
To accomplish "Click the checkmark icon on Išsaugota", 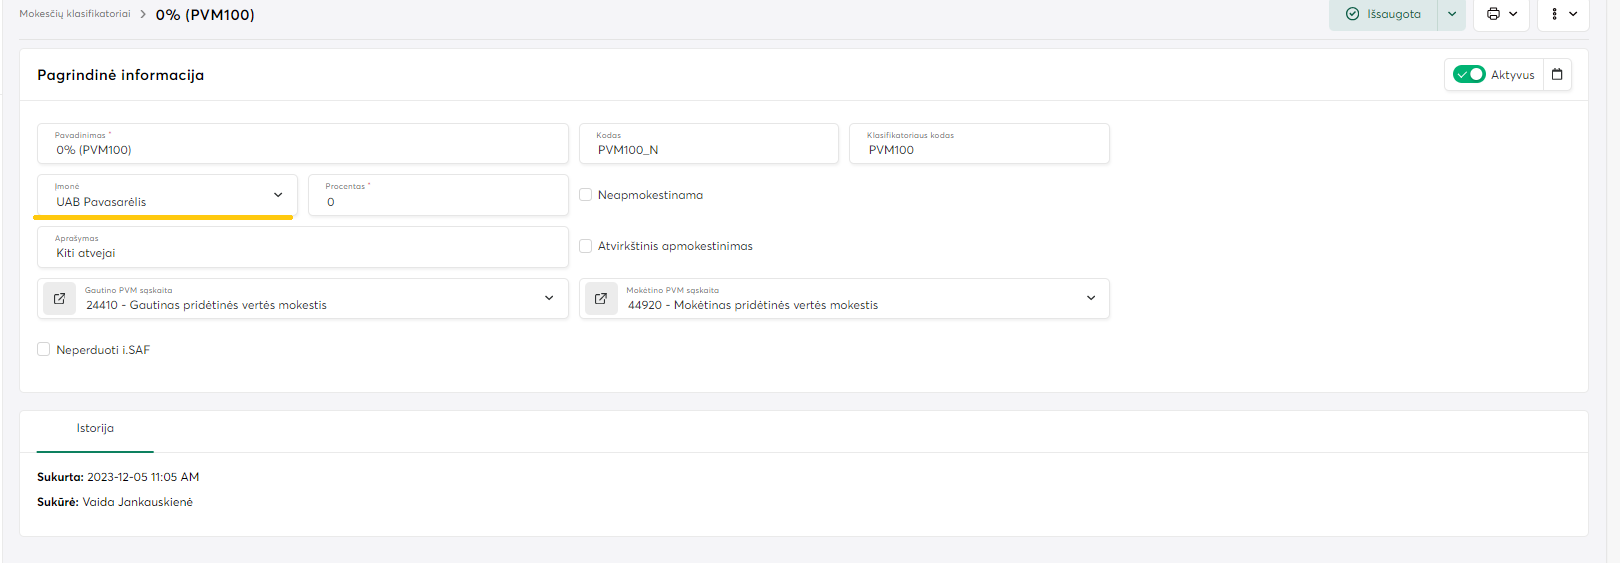I will 1352,14.
